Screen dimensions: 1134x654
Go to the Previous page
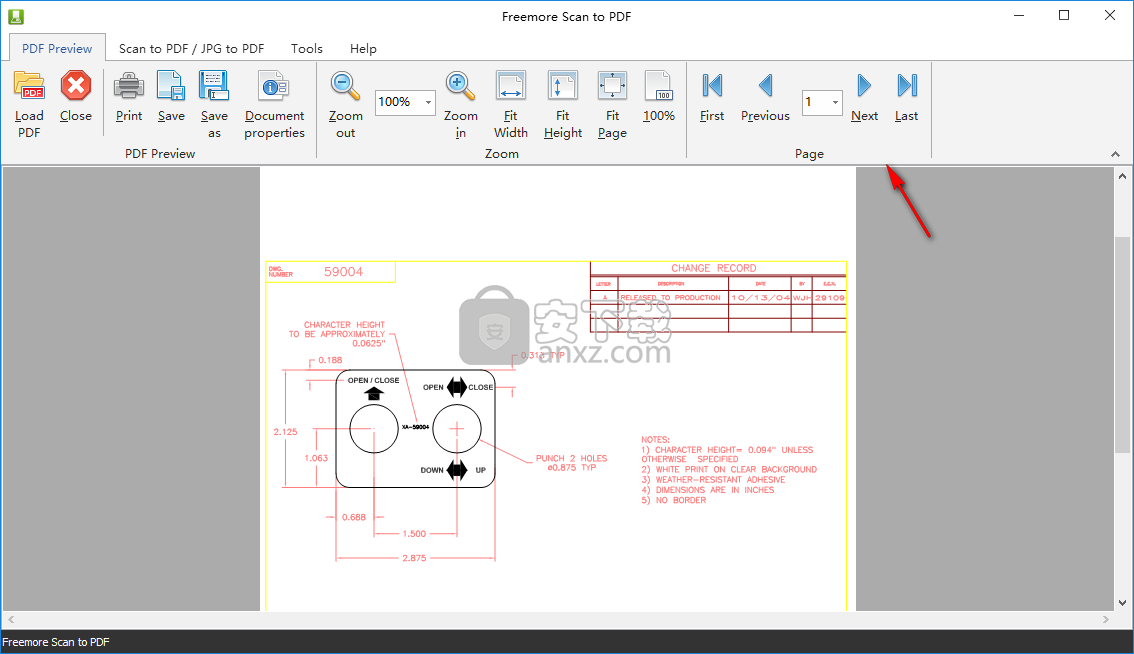pyautogui.click(x=765, y=97)
